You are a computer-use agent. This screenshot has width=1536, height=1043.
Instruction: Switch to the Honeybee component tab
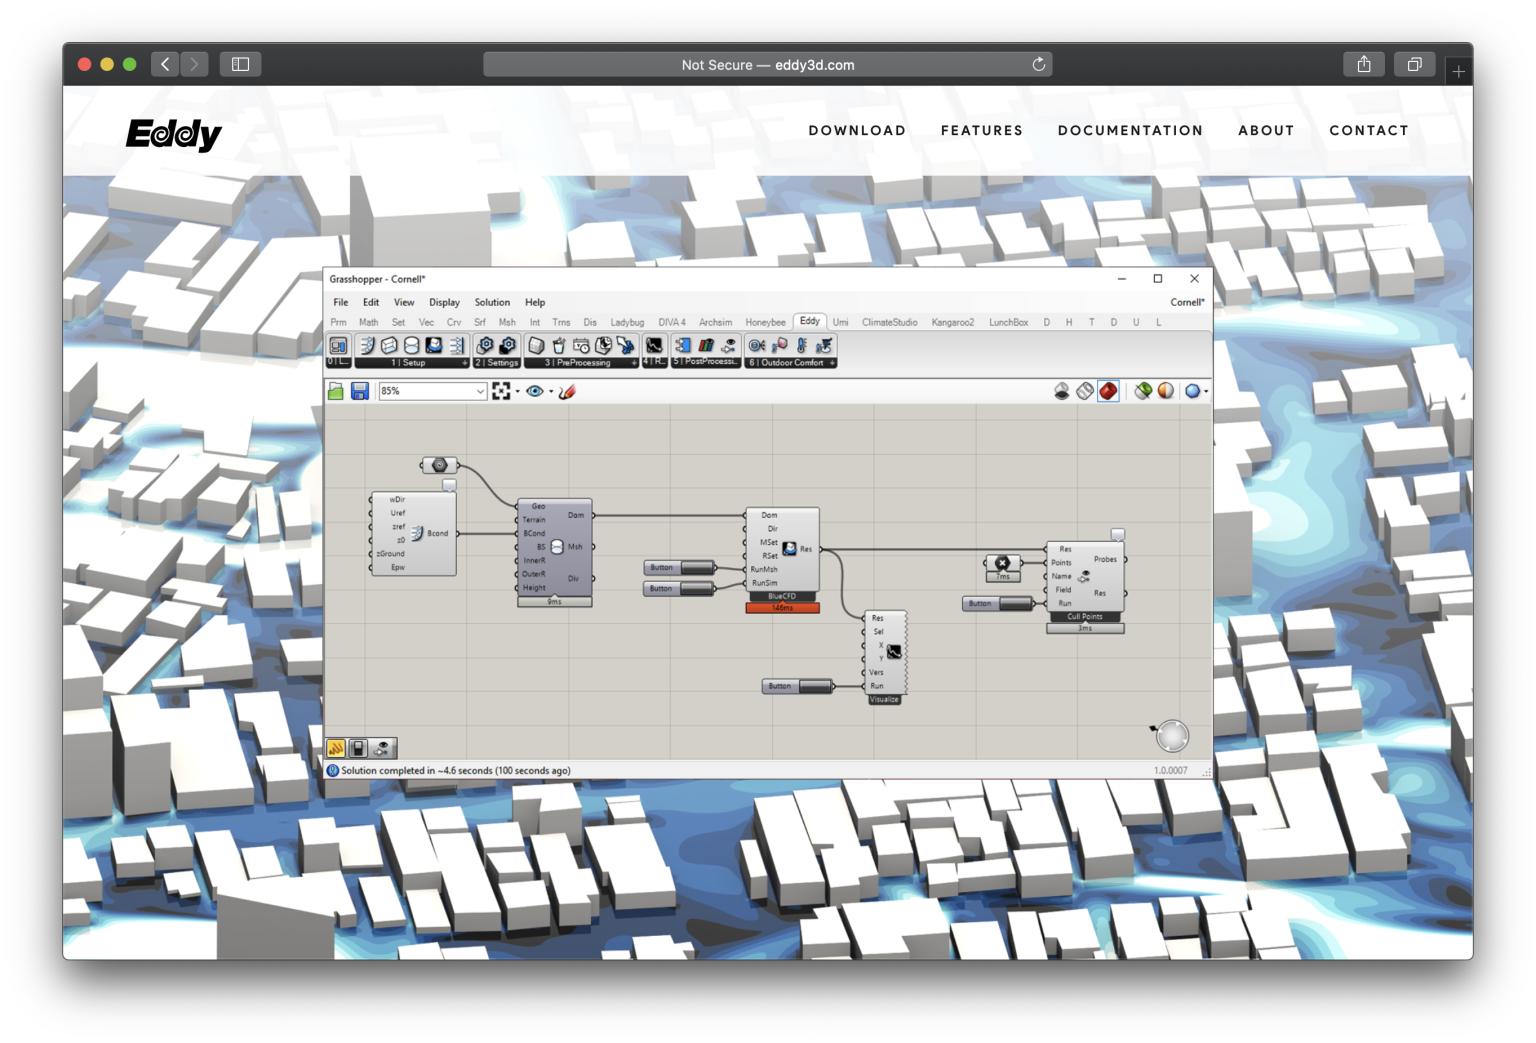765,322
